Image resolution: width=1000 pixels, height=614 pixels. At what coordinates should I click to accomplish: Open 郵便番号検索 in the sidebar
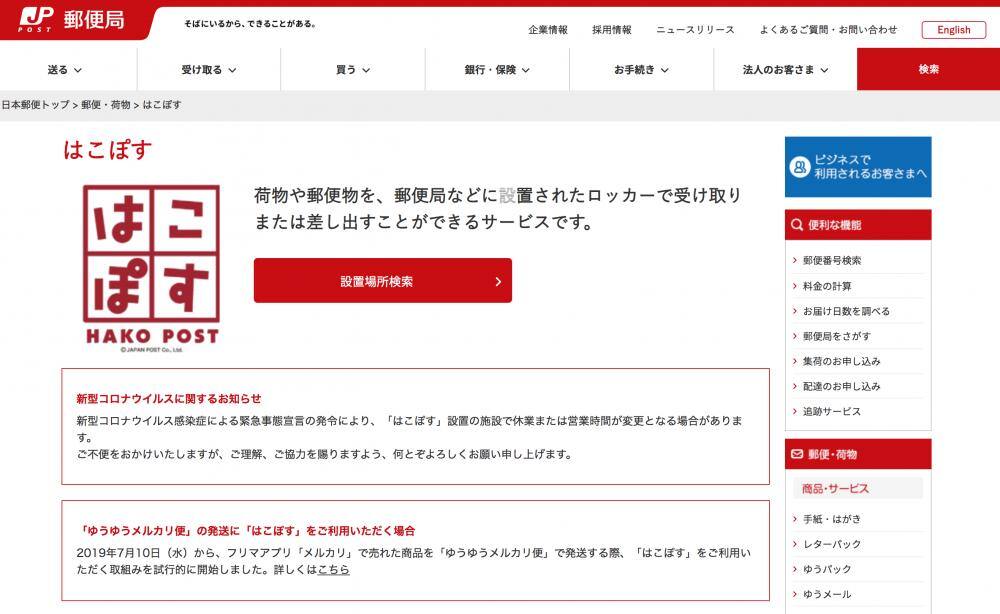click(x=832, y=260)
